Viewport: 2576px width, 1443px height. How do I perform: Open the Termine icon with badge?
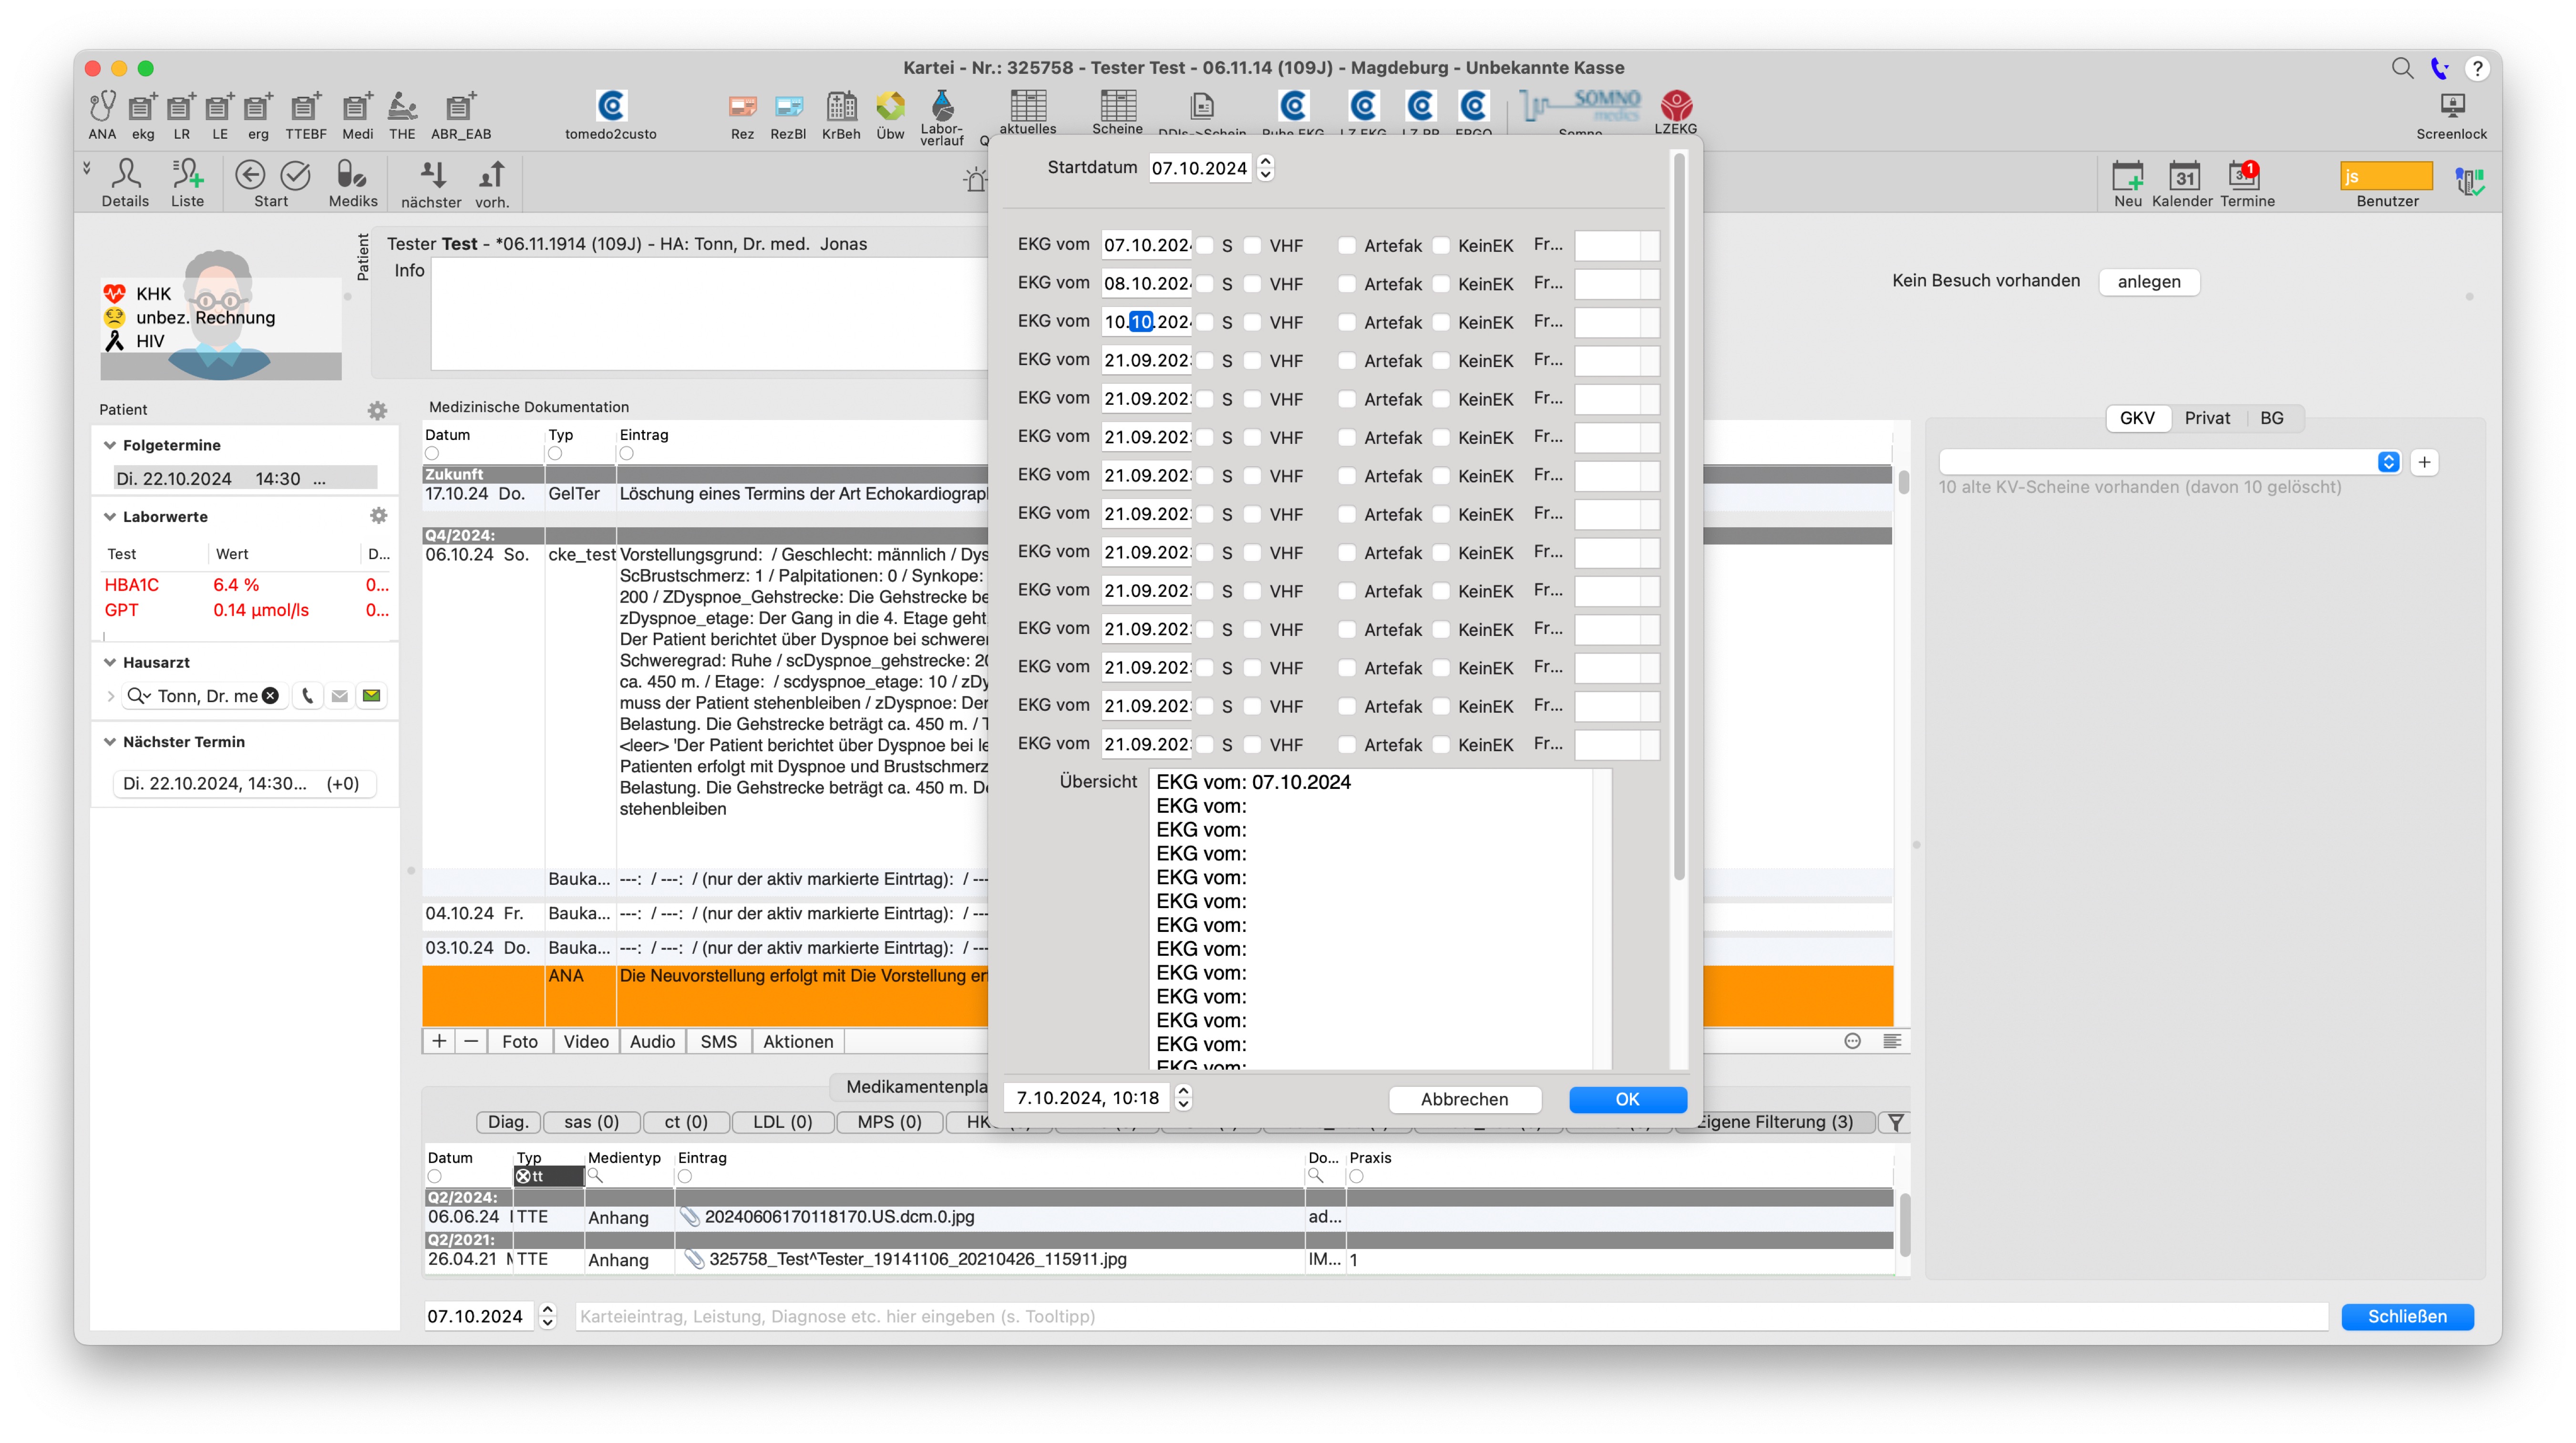point(2244,176)
